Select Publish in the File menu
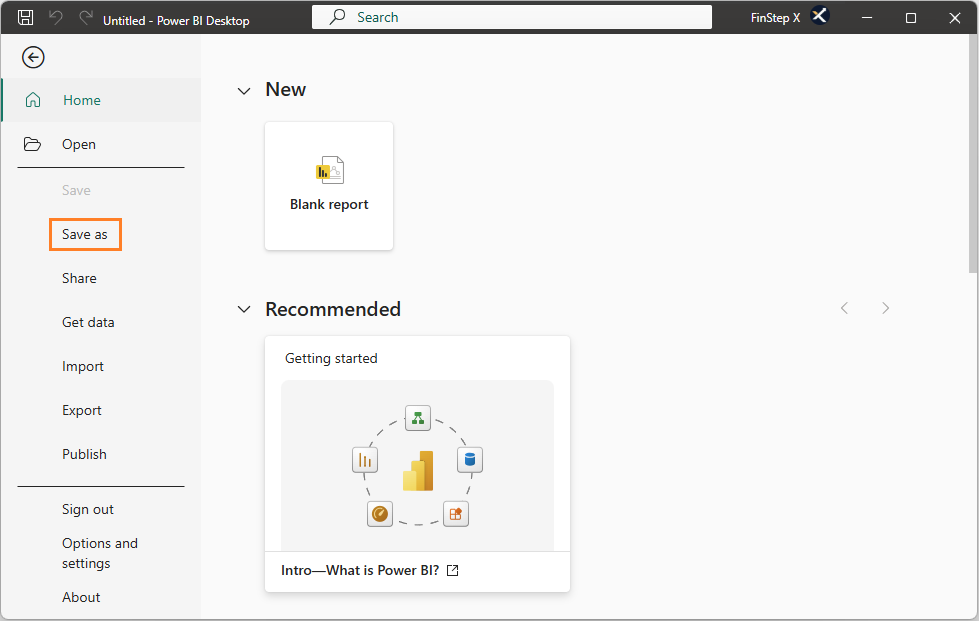The image size is (979, 621). (84, 454)
